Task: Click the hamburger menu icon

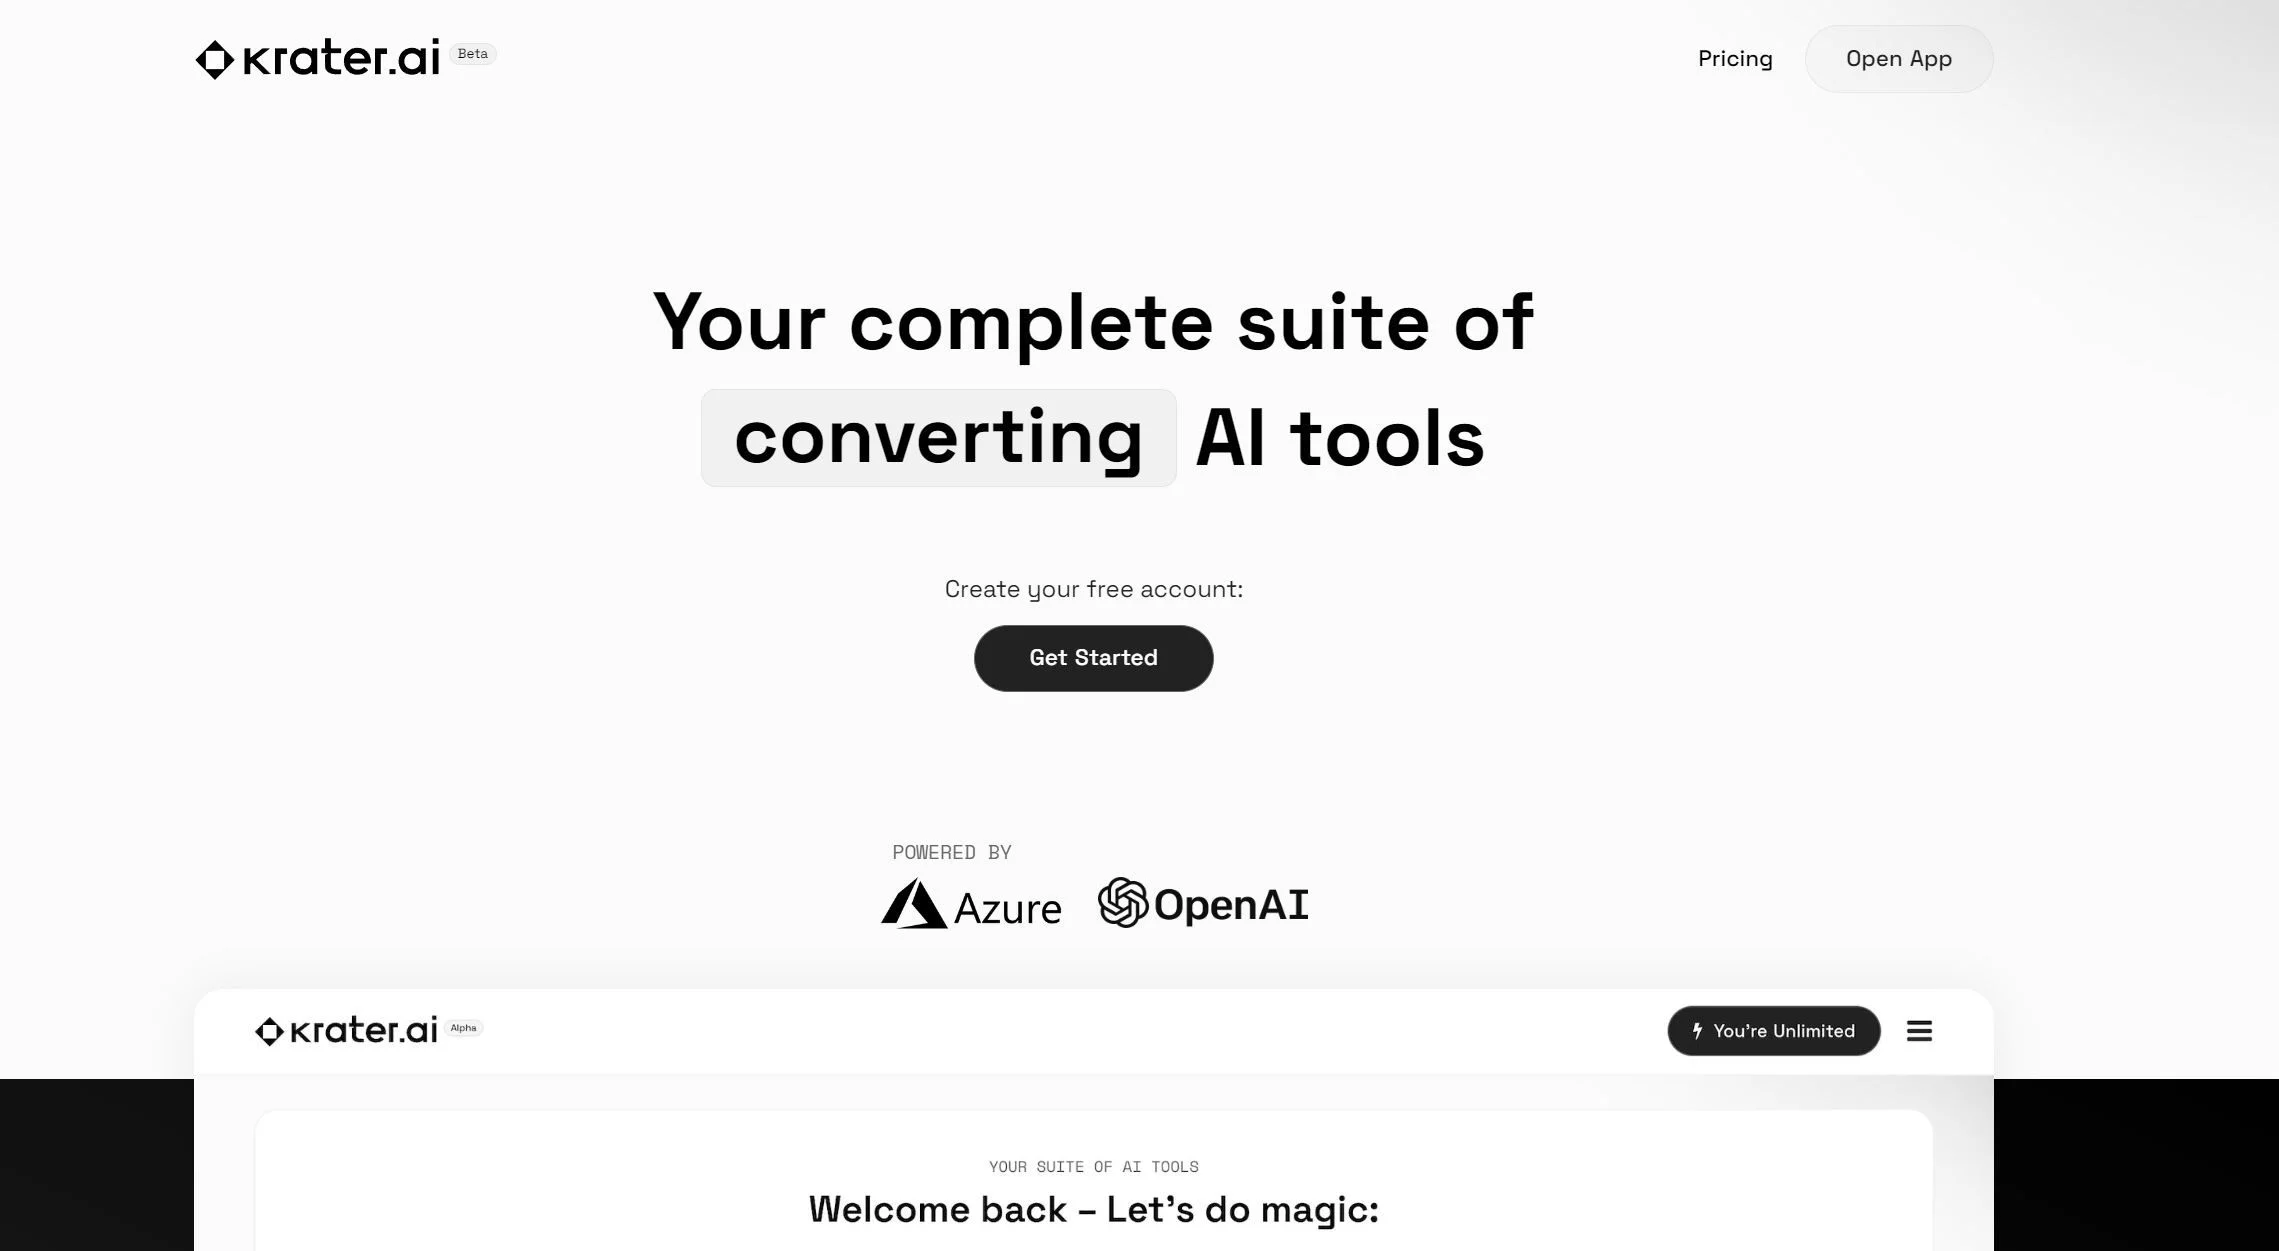Action: tap(1919, 1029)
